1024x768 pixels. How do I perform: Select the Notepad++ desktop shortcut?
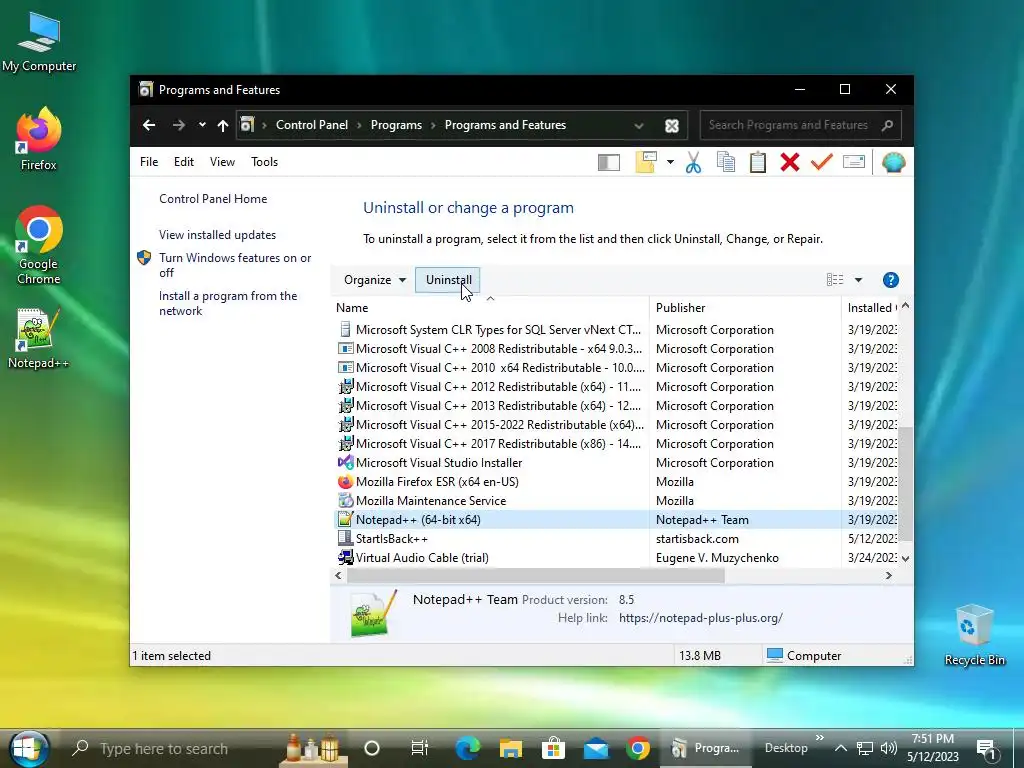click(38, 339)
